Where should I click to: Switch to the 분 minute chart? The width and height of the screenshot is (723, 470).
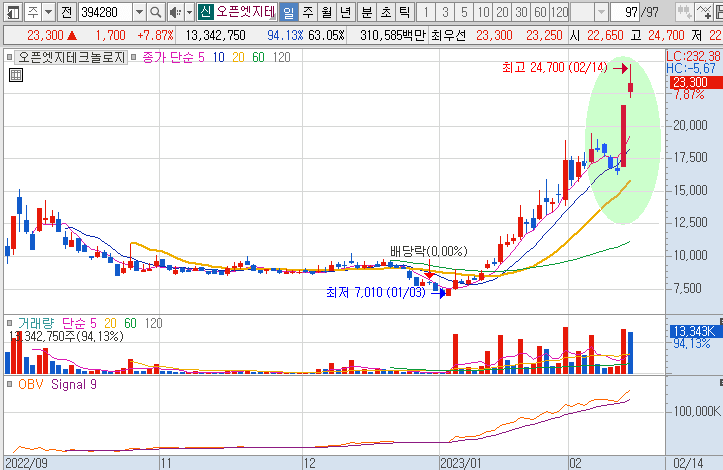pyautogui.click(x=367, y=12)
